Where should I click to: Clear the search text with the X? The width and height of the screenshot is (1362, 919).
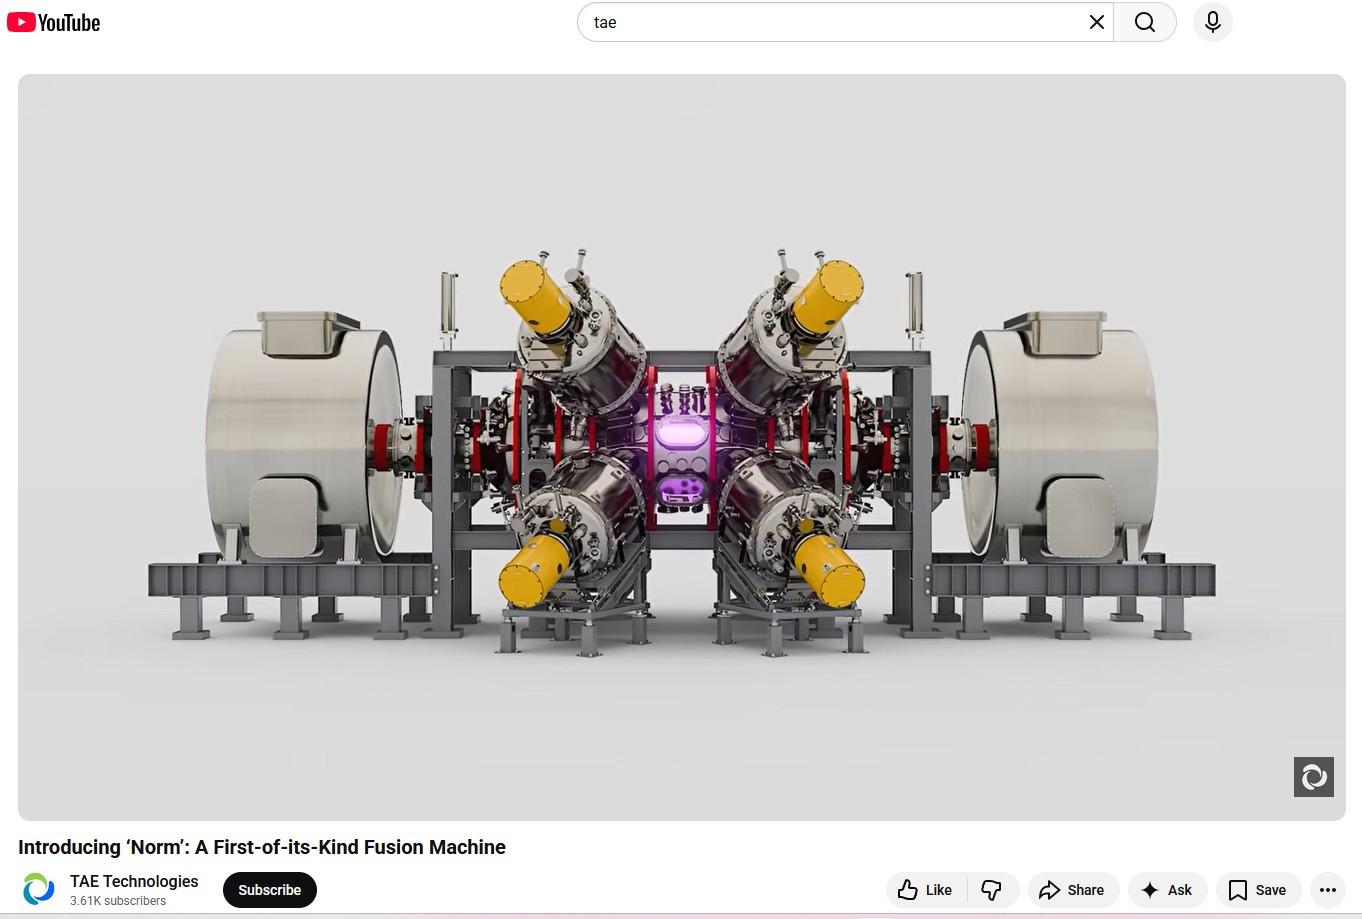pos(1096,22)
